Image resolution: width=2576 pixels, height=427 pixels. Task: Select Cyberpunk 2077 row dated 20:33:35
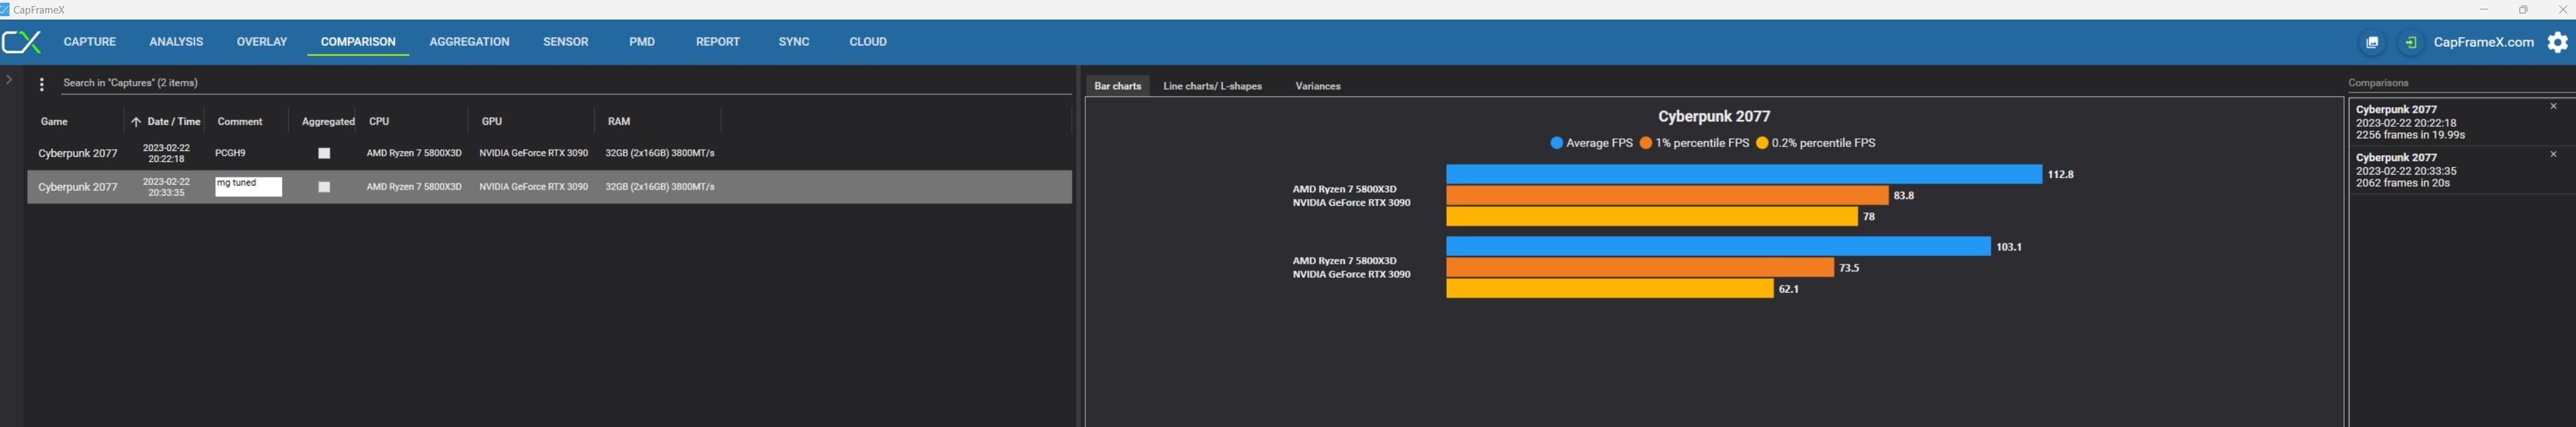(549, 187)
